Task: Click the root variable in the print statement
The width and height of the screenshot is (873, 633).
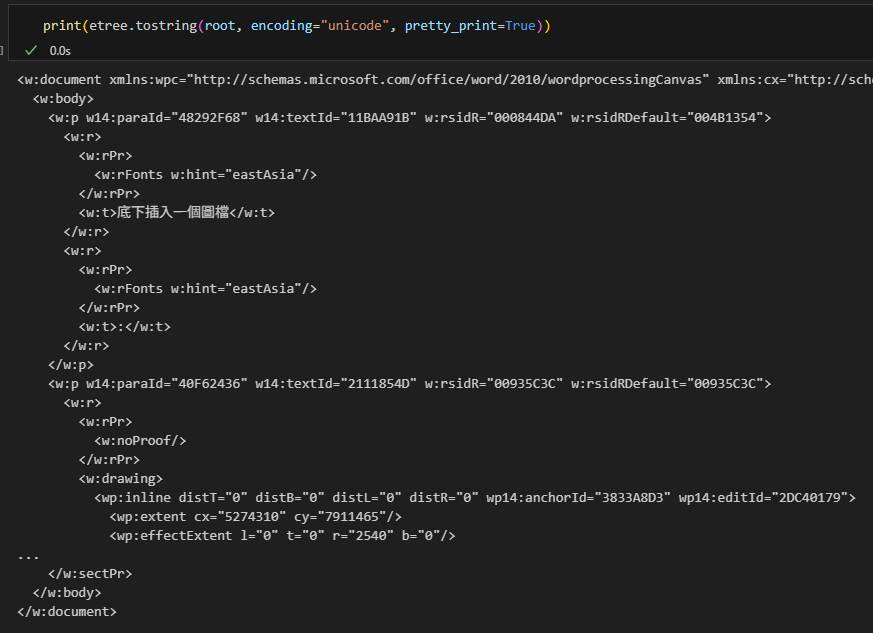Action: click(220, 25)
